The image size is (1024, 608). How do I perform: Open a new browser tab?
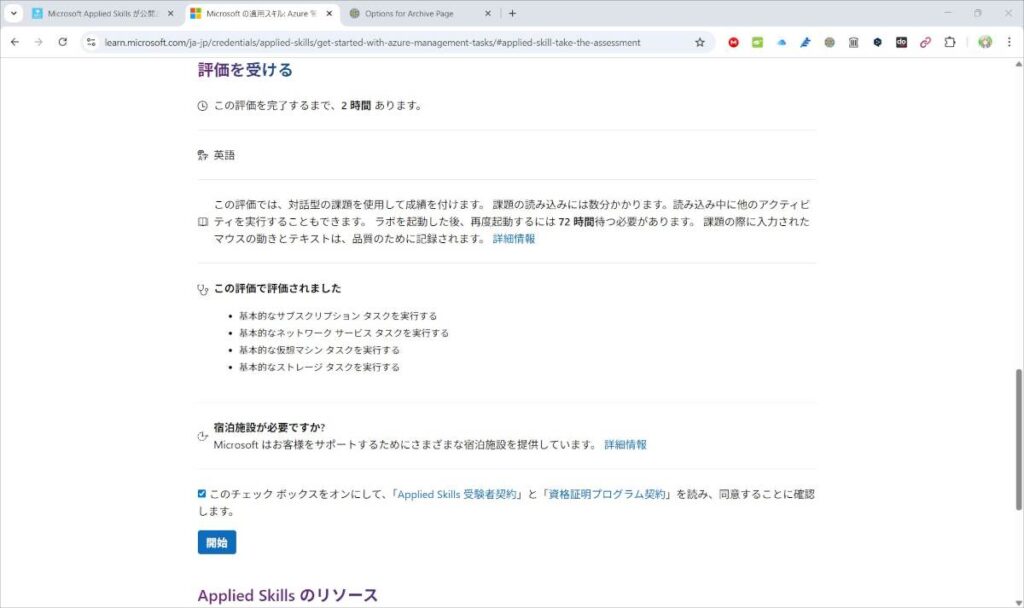coord(513,13)
